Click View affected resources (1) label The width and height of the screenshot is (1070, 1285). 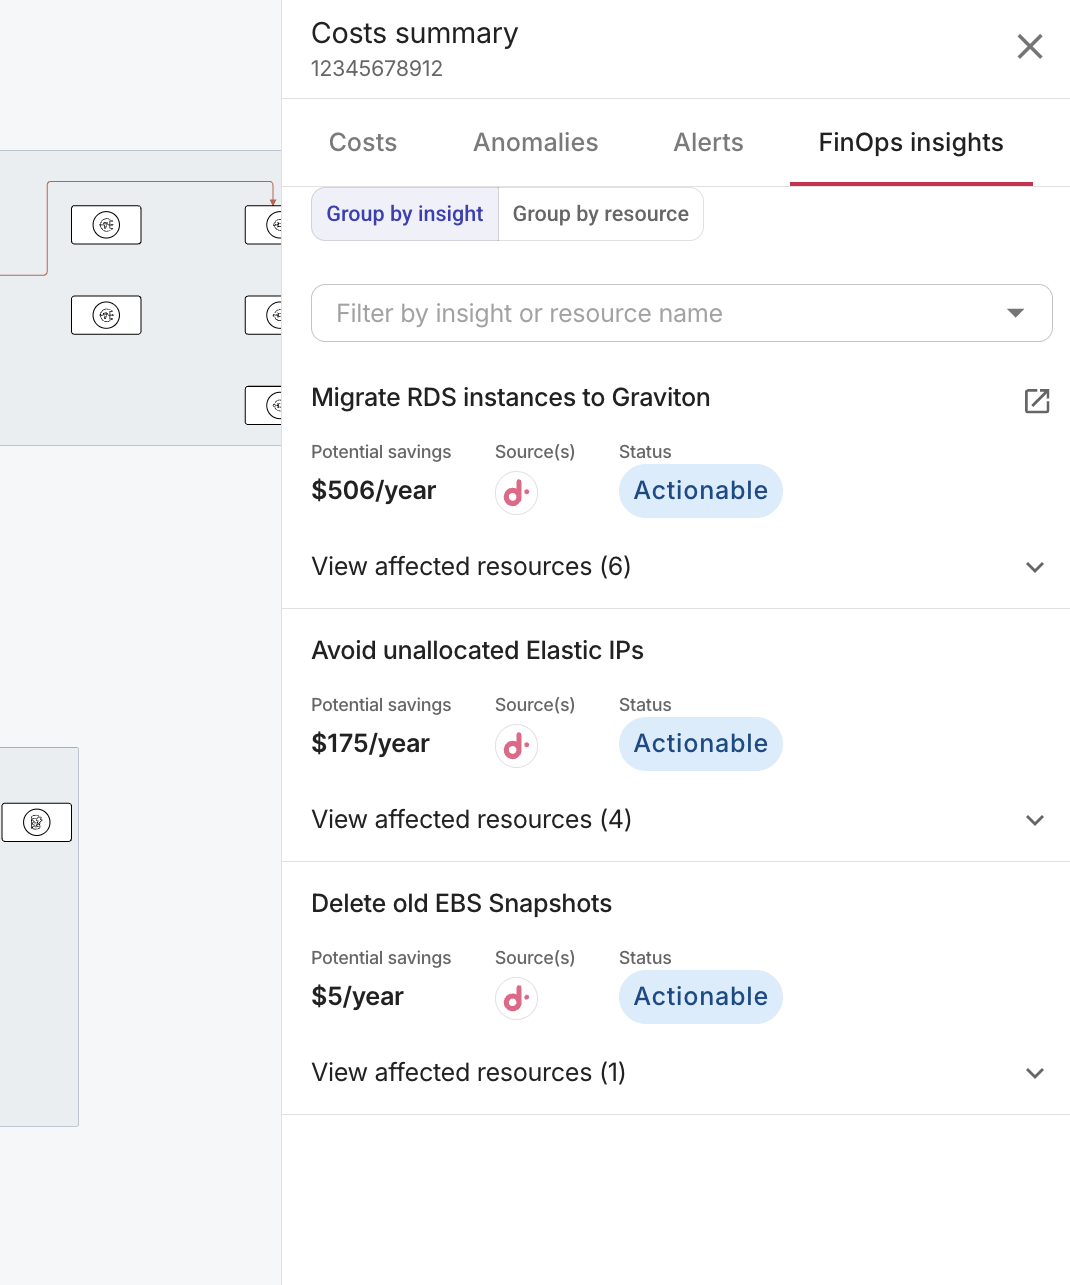469,1072
